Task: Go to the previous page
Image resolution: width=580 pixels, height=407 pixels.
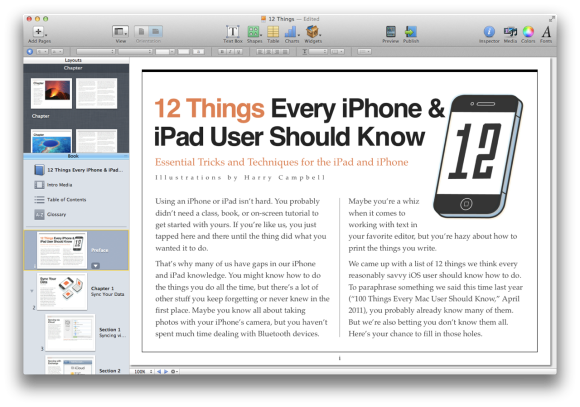Action: coord(159,371)
